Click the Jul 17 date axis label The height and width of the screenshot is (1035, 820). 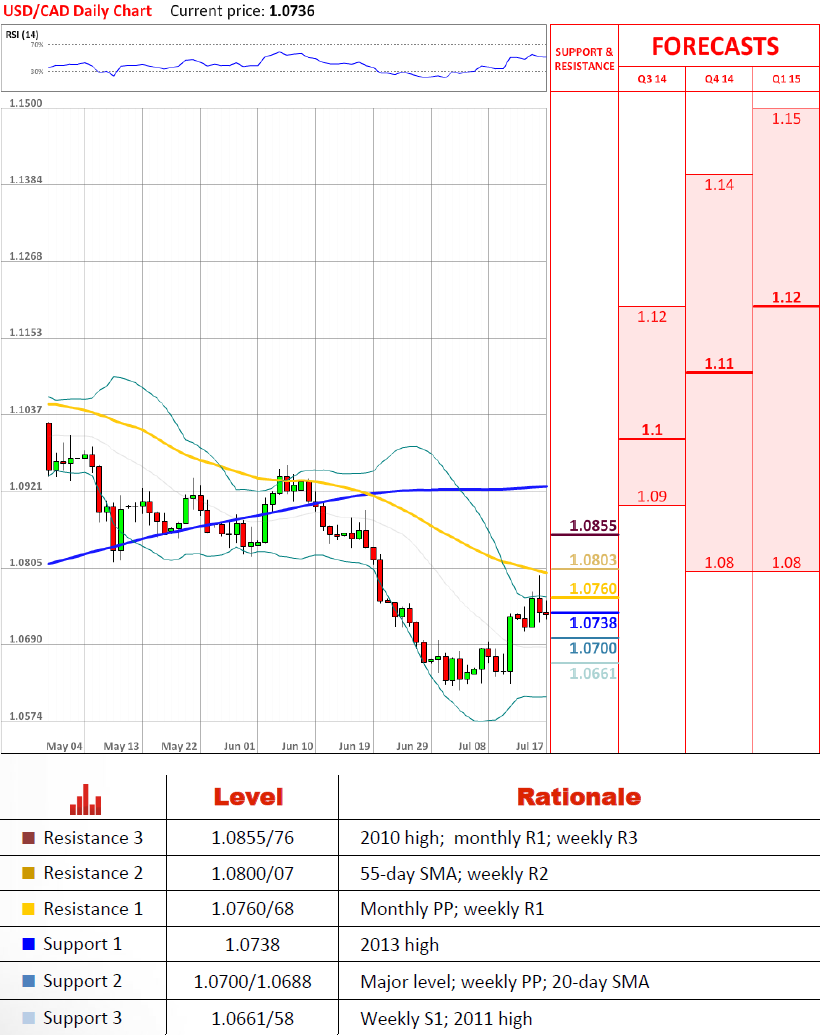(530, 747)
